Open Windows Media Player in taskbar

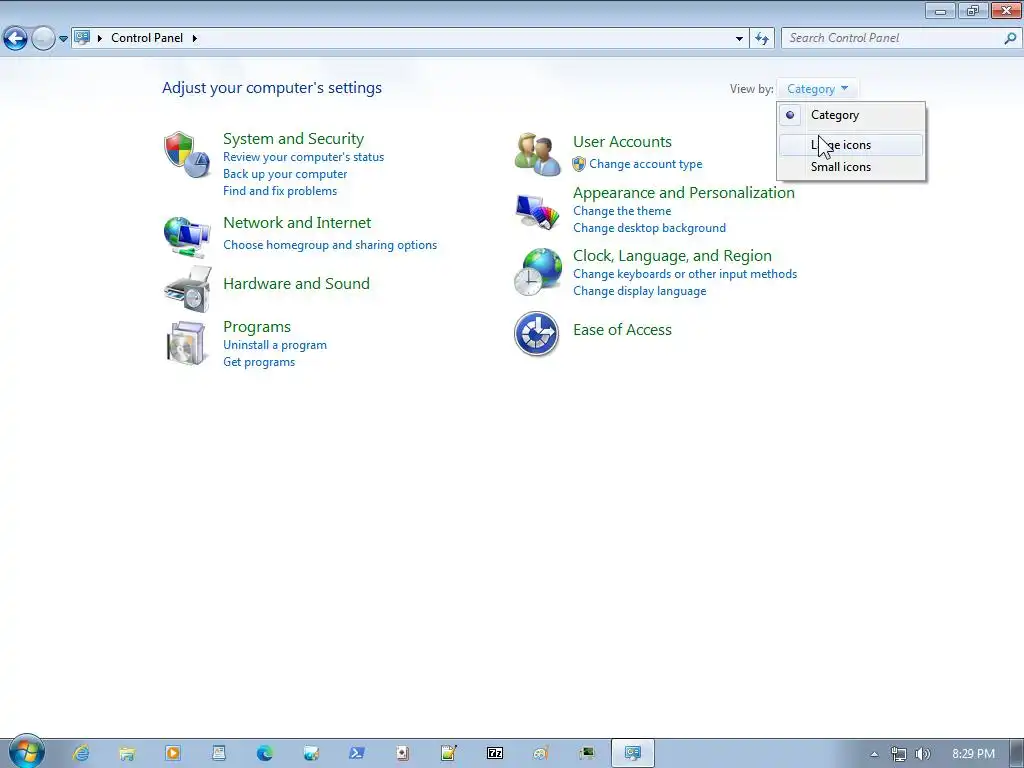[172, 753]
